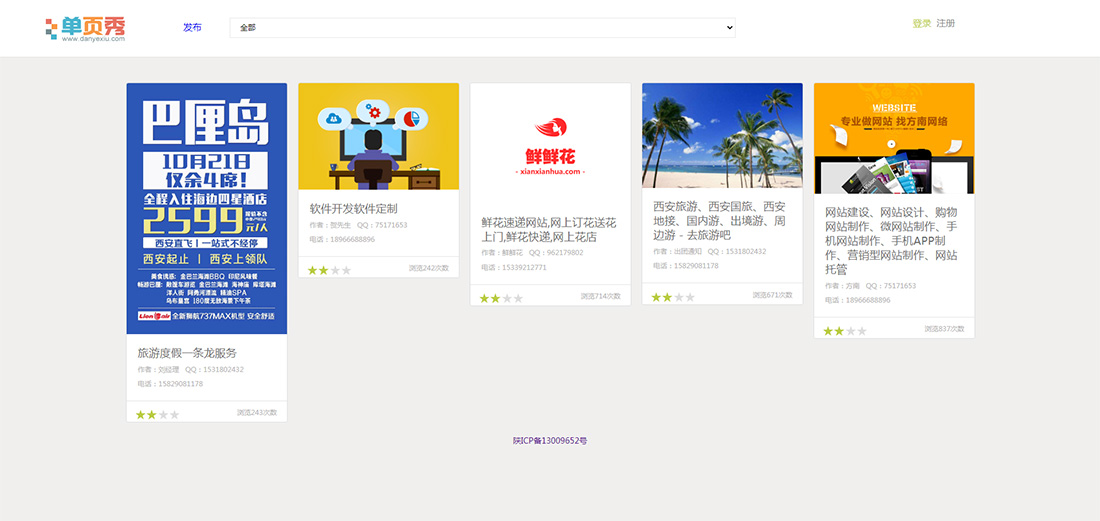This screenshot has height=521, width=1100.
Task: Click star rating on 网站建设 card
Action: pyautogui.click(x=845, y=331)
